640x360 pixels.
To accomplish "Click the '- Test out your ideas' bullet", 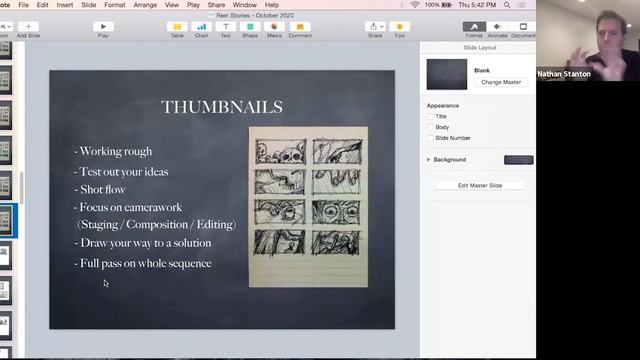I will point(121,171).
